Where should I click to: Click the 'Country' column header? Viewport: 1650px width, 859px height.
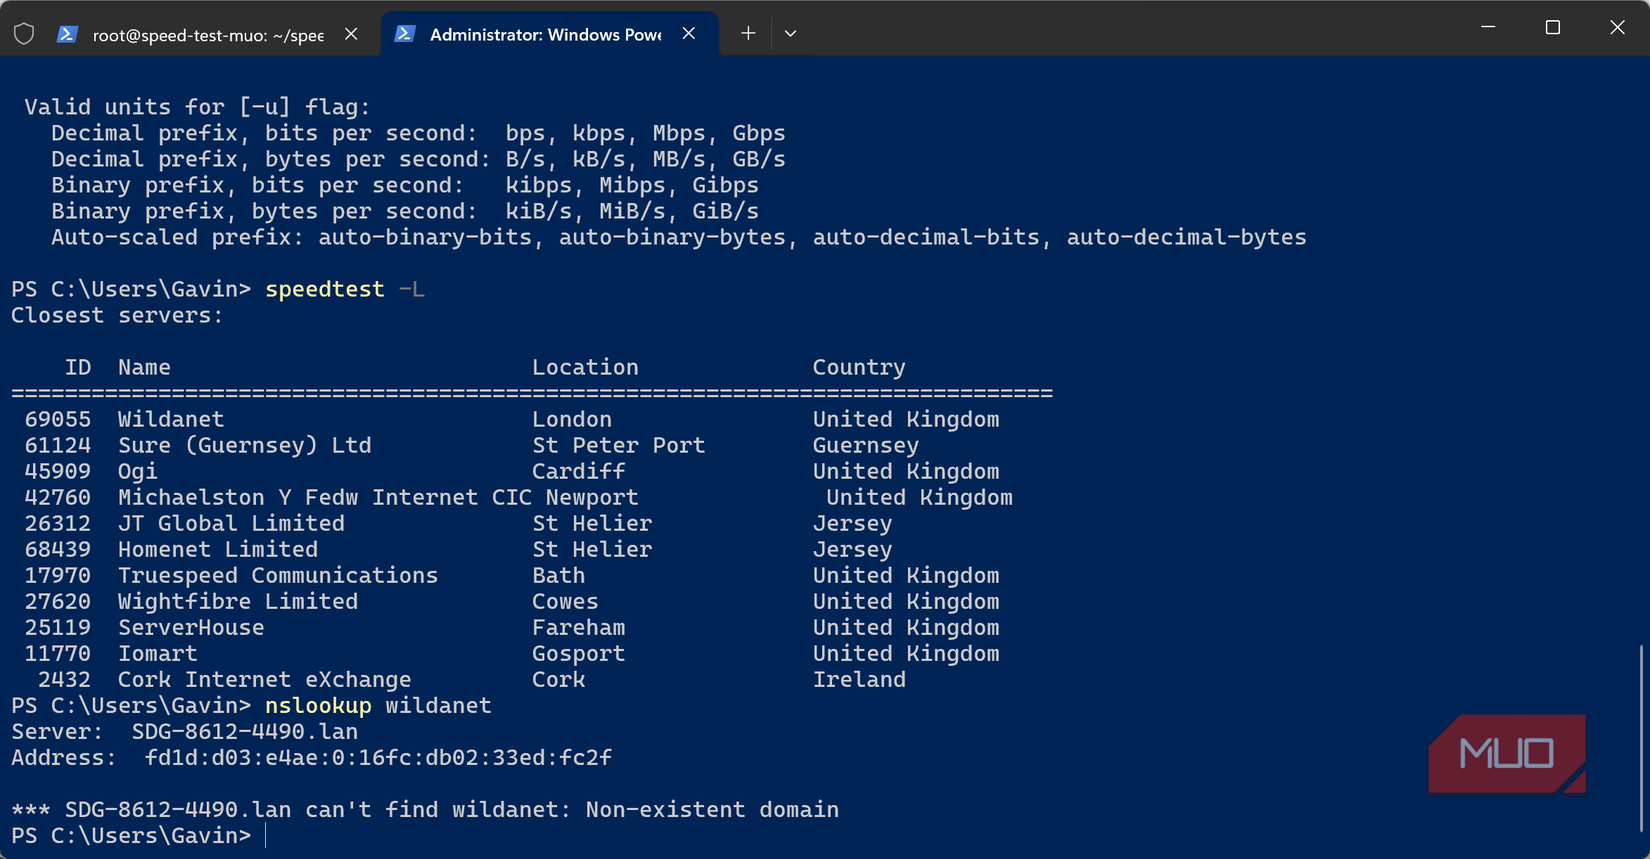click(x=859, y=367)
